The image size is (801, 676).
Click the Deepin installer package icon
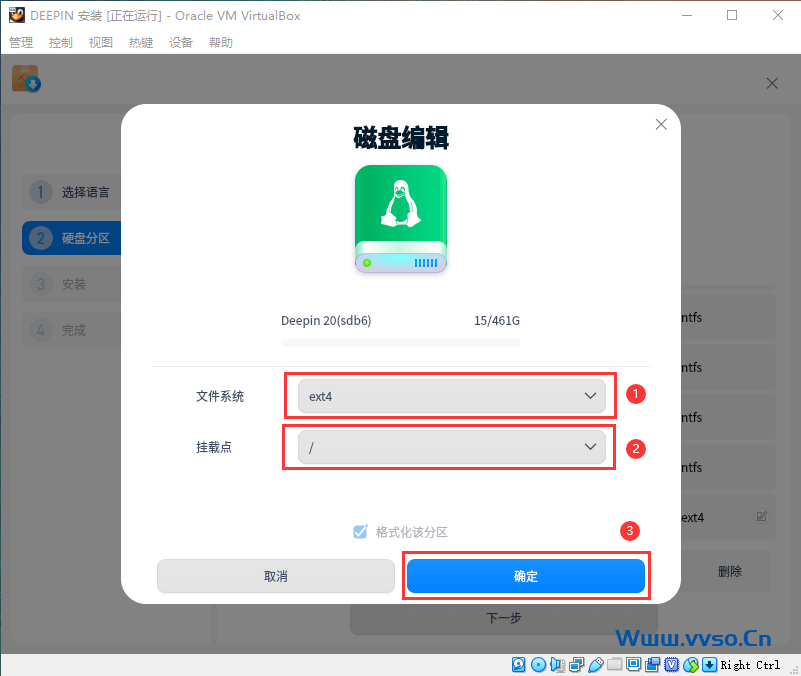(25, 79)
